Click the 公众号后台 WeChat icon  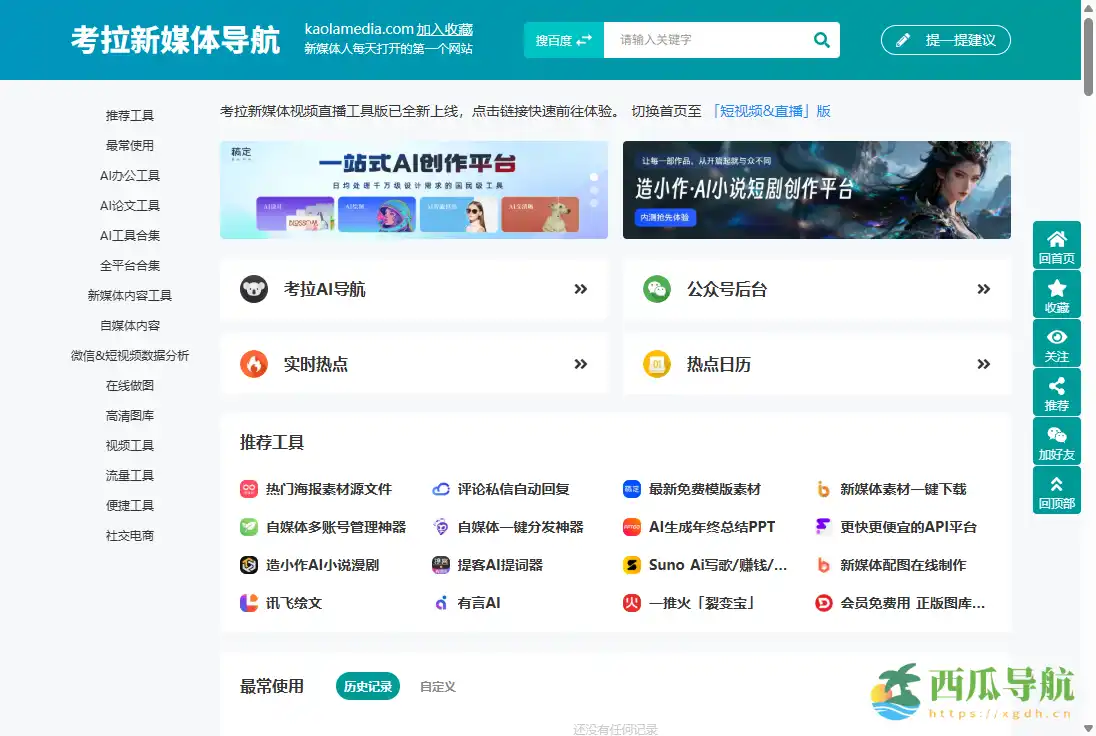[657, 288]
